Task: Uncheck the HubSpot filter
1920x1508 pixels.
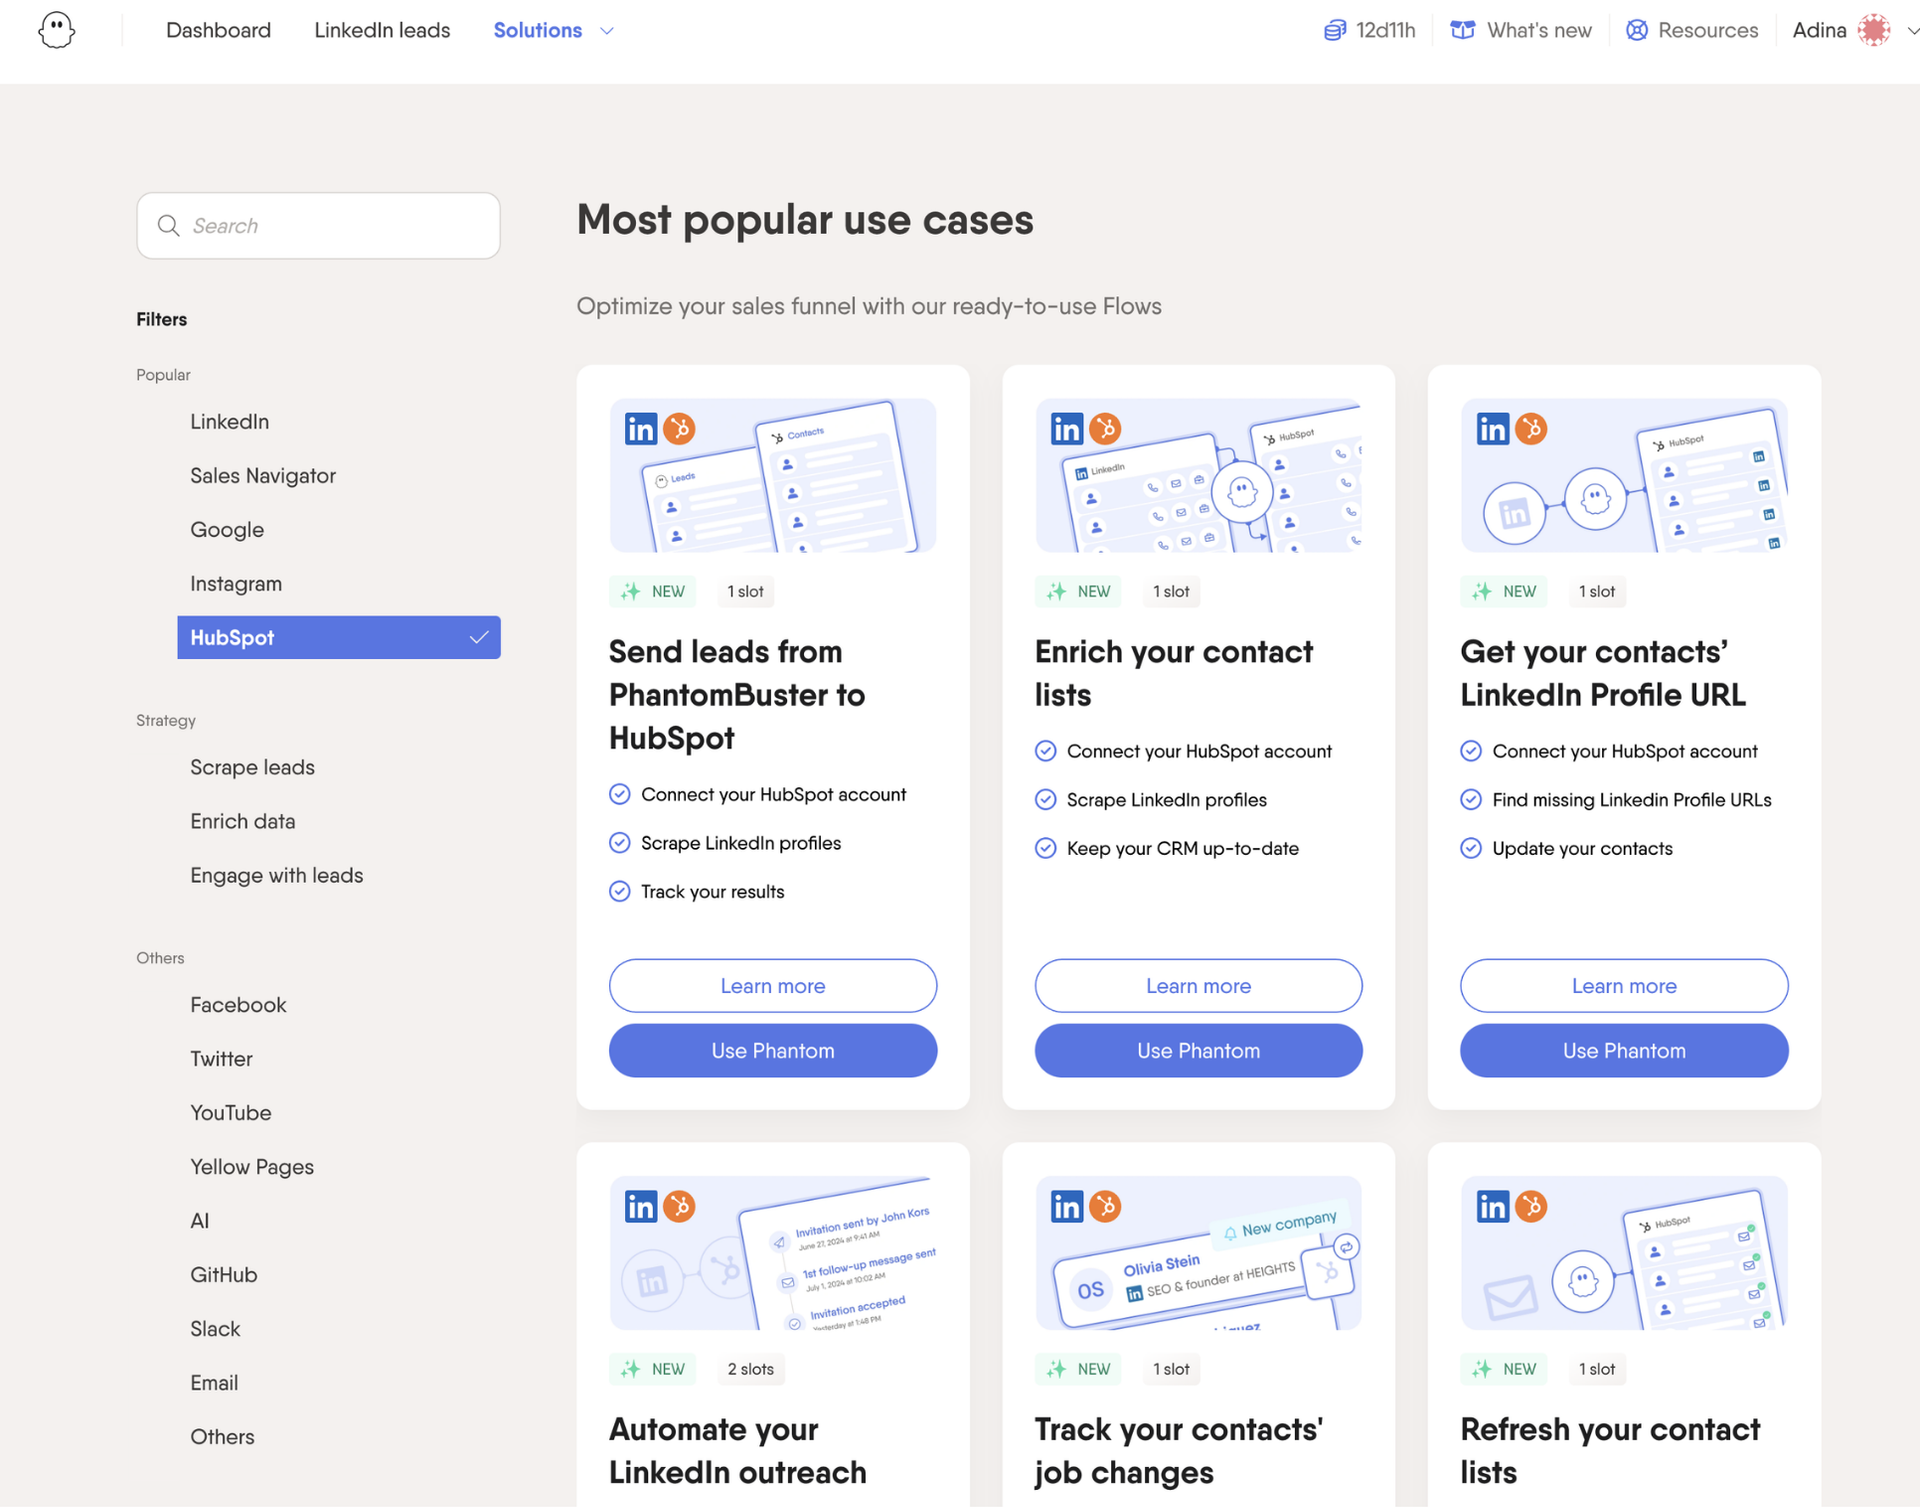Action: (338, 638)
